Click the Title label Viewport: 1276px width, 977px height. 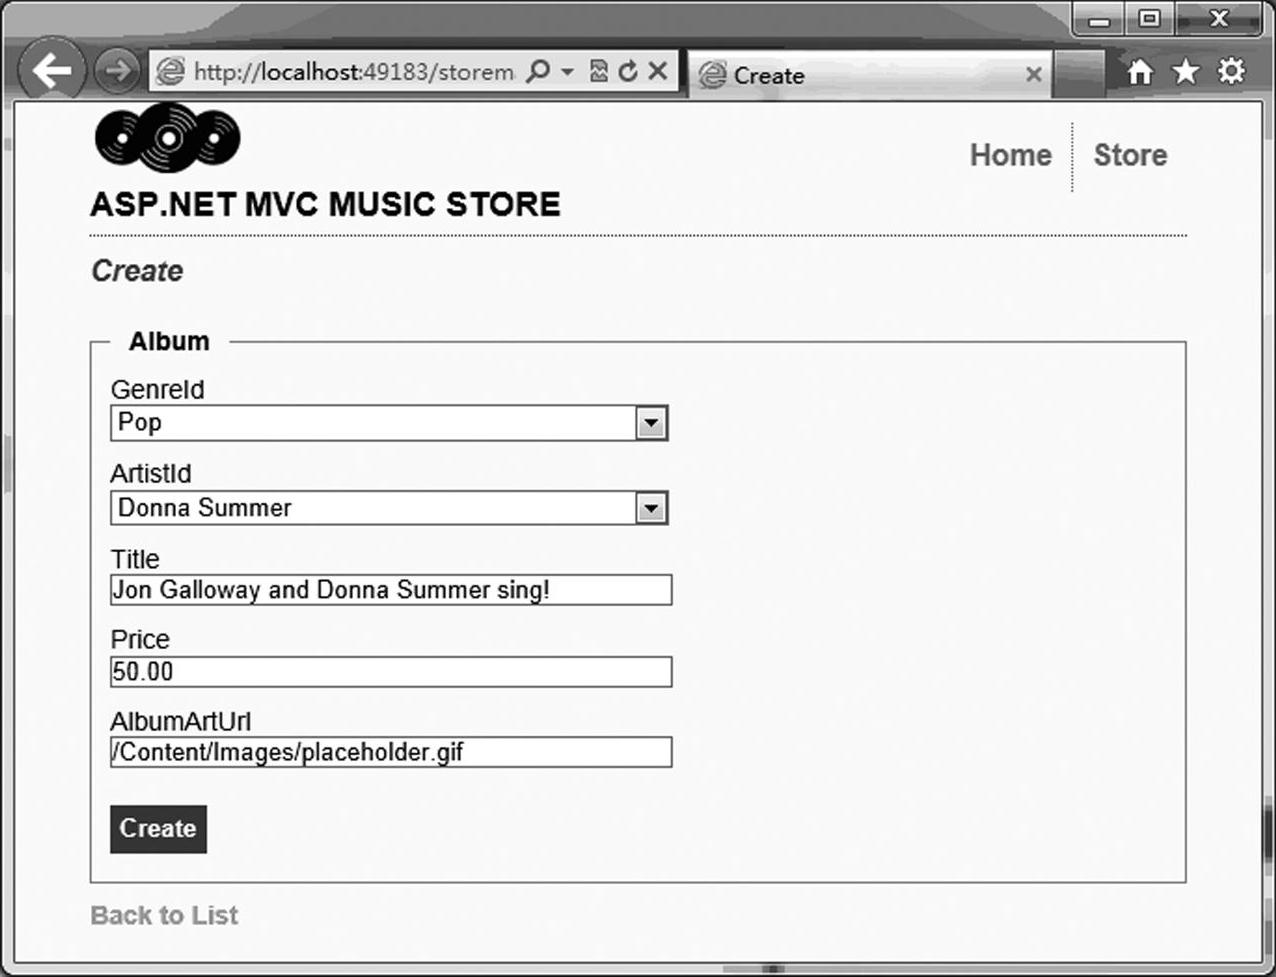click(x=135, y=558)
